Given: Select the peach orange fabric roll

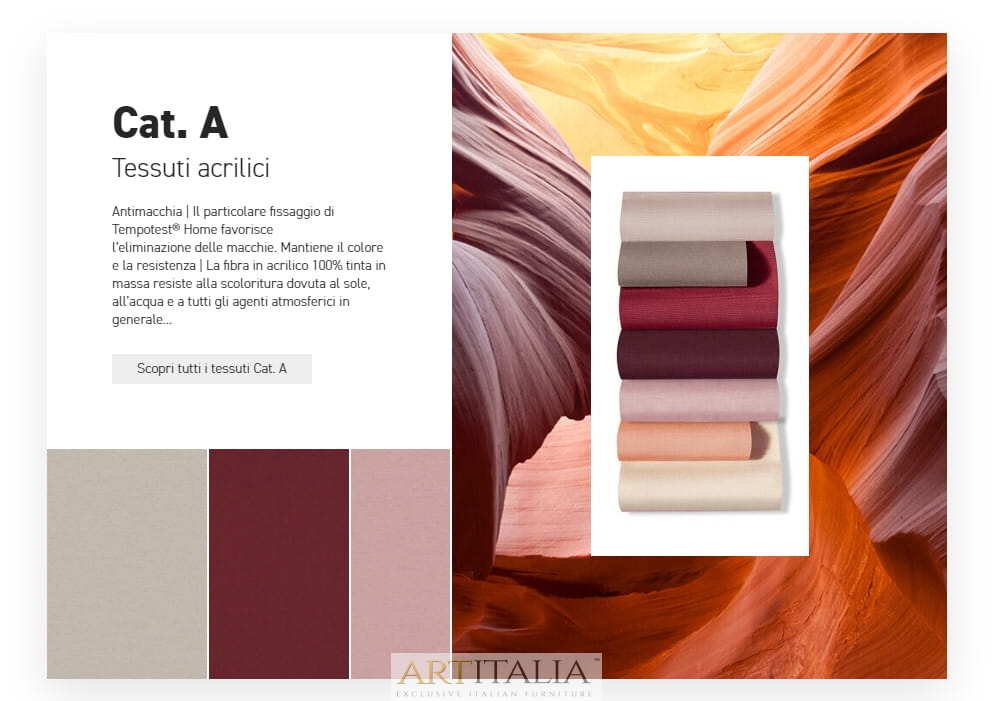Looking at the screenshot, I should [x=685, y=441].
